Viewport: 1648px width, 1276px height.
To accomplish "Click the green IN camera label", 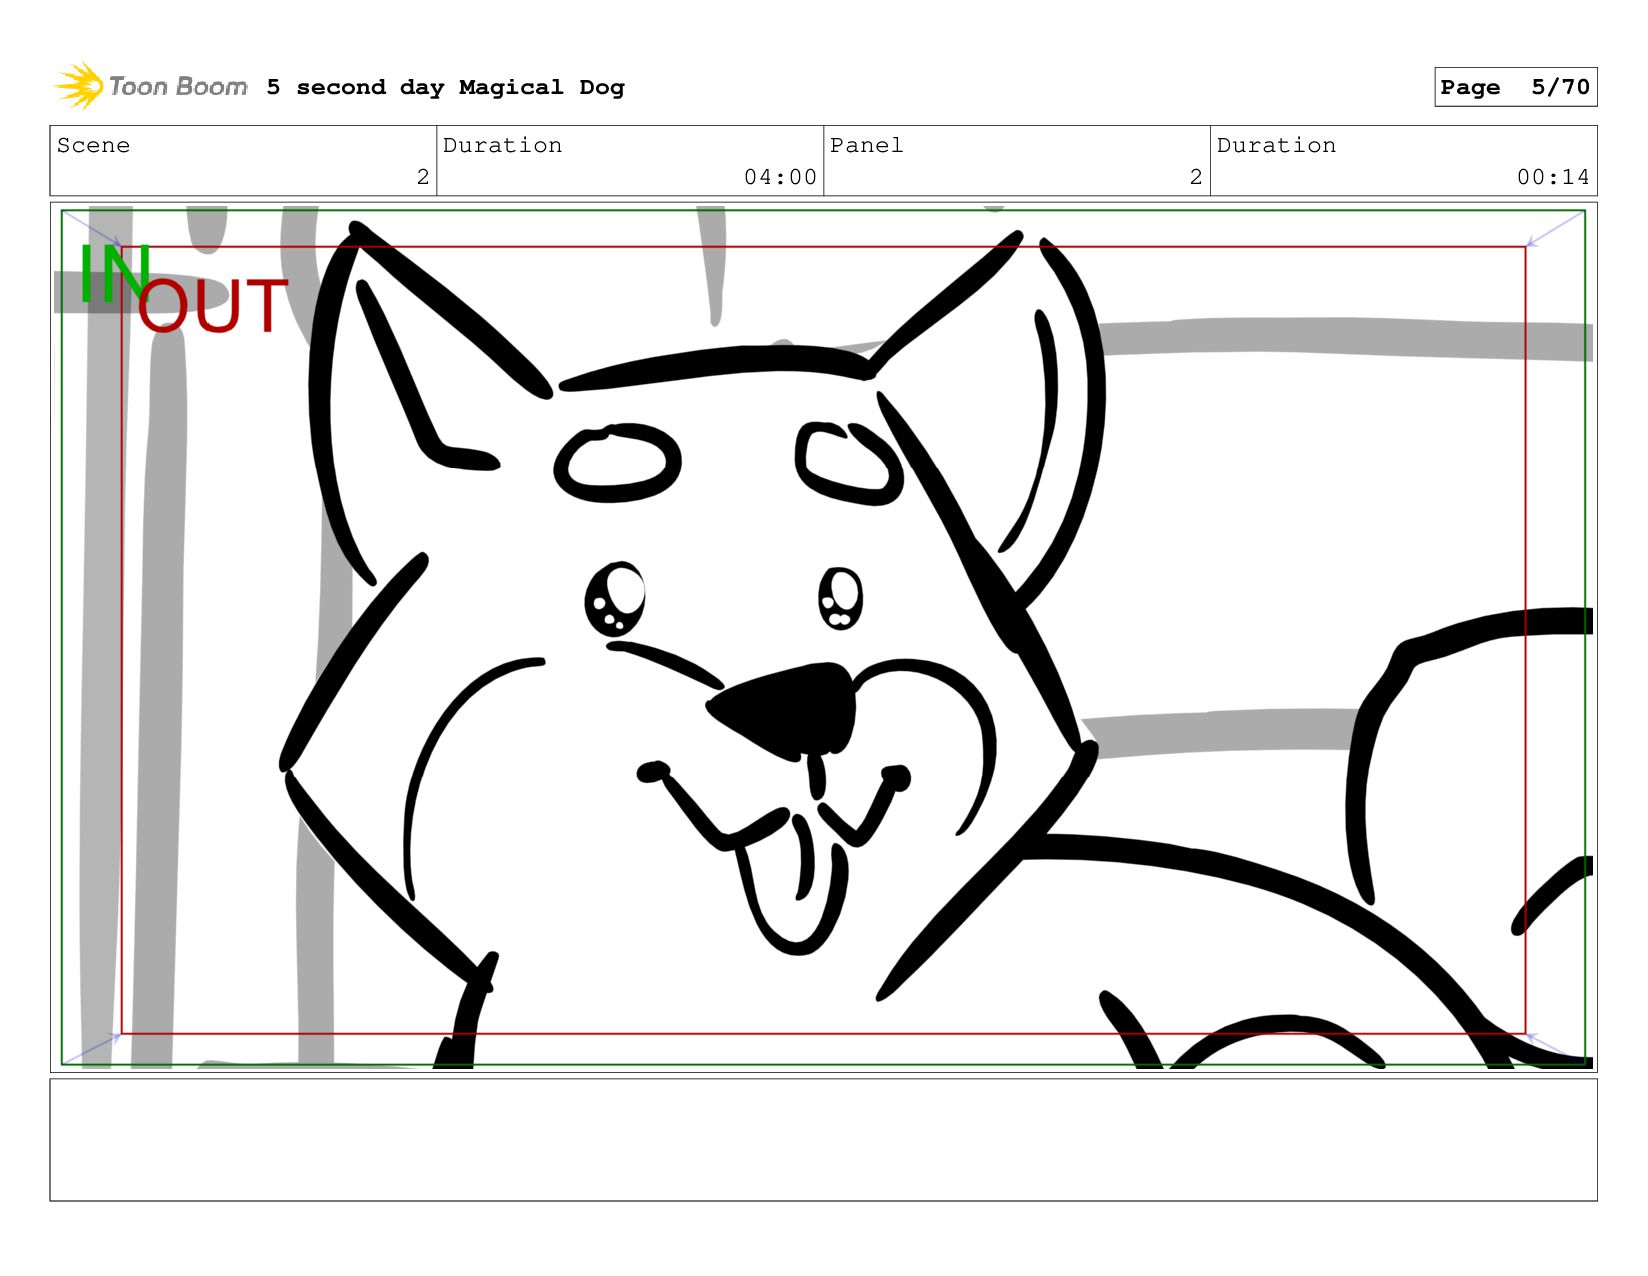I will (x=115, y=273).
